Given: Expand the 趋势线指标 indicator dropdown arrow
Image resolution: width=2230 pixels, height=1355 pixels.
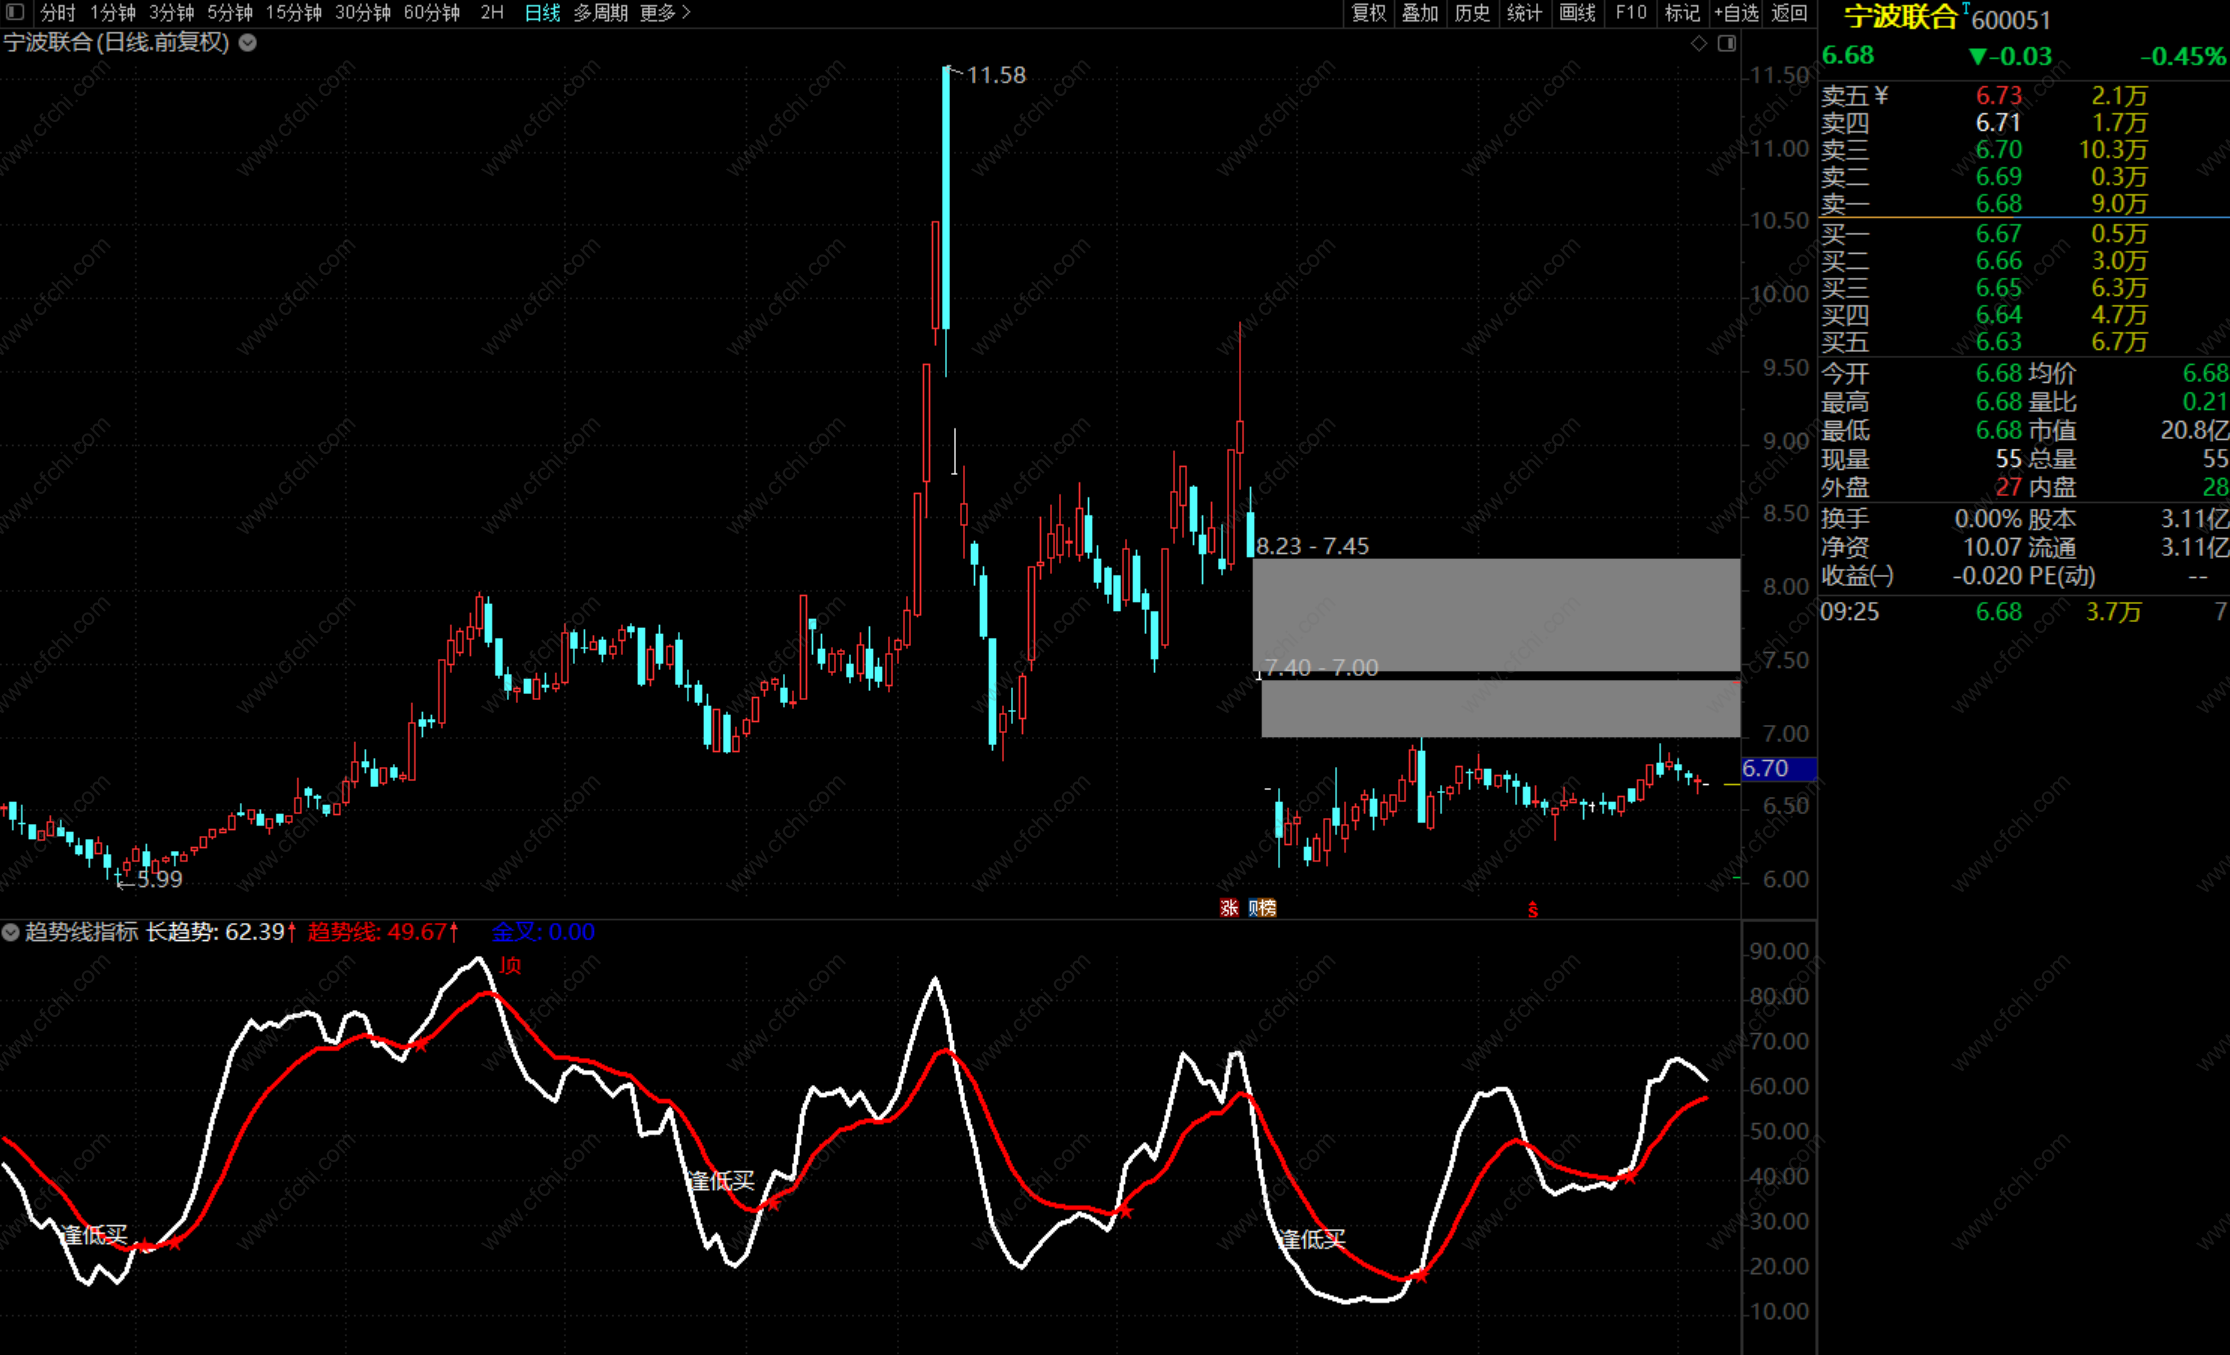Looking at the screenshot, I should [x=10, y=932].
